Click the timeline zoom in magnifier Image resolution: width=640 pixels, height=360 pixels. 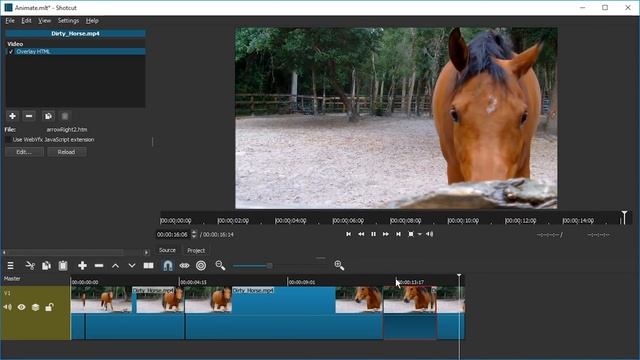pyautogui.click(x=339, y=266)
